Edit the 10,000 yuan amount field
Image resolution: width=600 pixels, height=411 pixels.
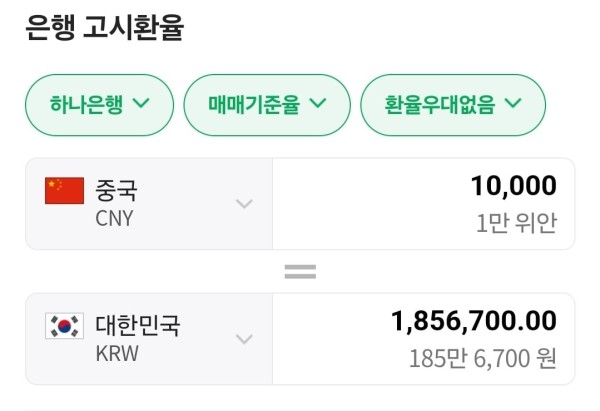pos(424,204)
